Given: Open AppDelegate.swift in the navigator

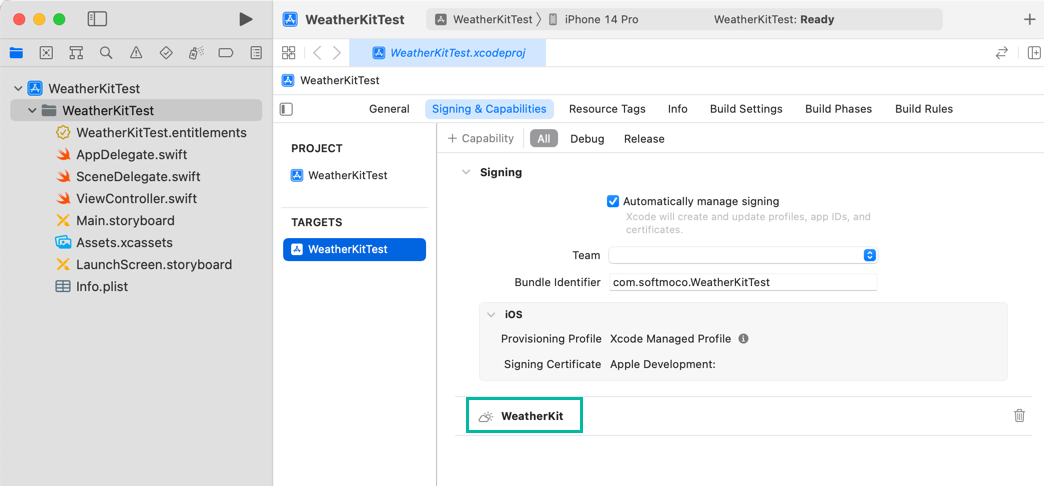Looking at the screenshot, I should click(131, 155).
